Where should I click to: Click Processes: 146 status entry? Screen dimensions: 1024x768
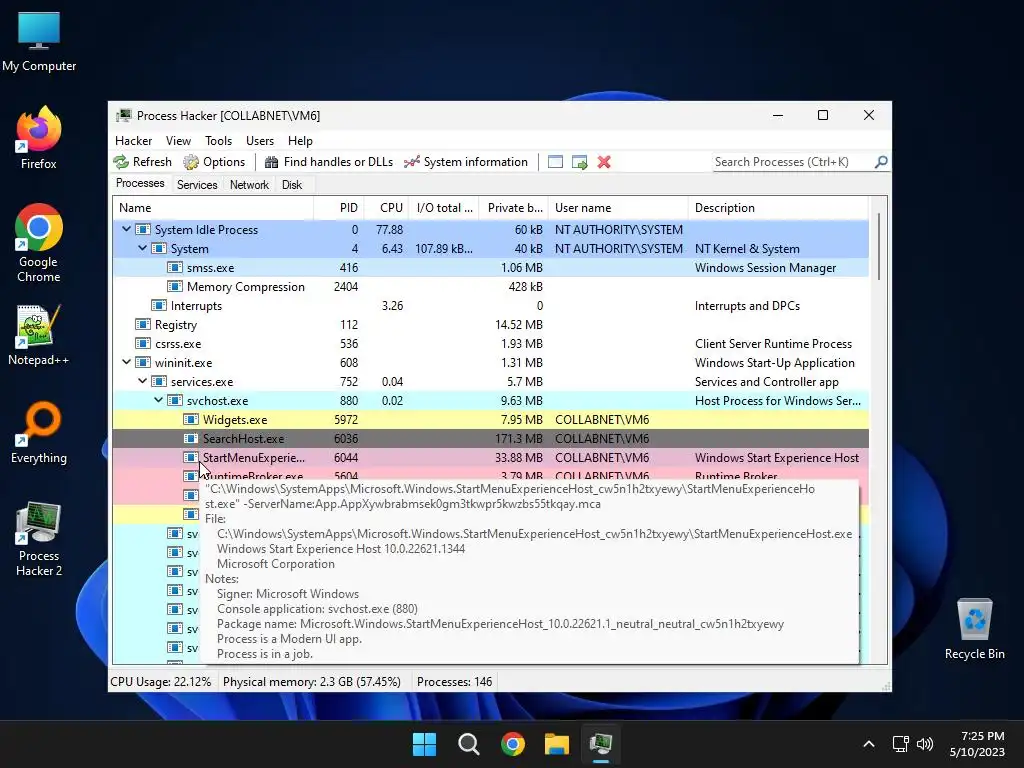[x=455, y=682]
